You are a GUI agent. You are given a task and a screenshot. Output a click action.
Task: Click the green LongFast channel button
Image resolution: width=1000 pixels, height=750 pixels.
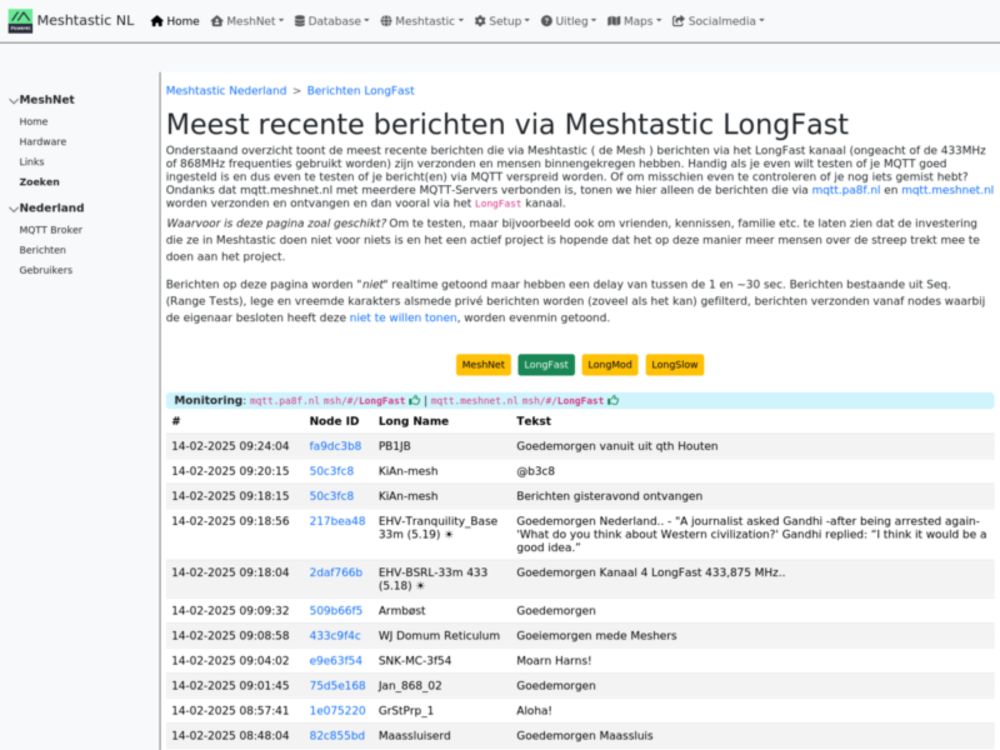pyautogui.click(x=546, y=365)
